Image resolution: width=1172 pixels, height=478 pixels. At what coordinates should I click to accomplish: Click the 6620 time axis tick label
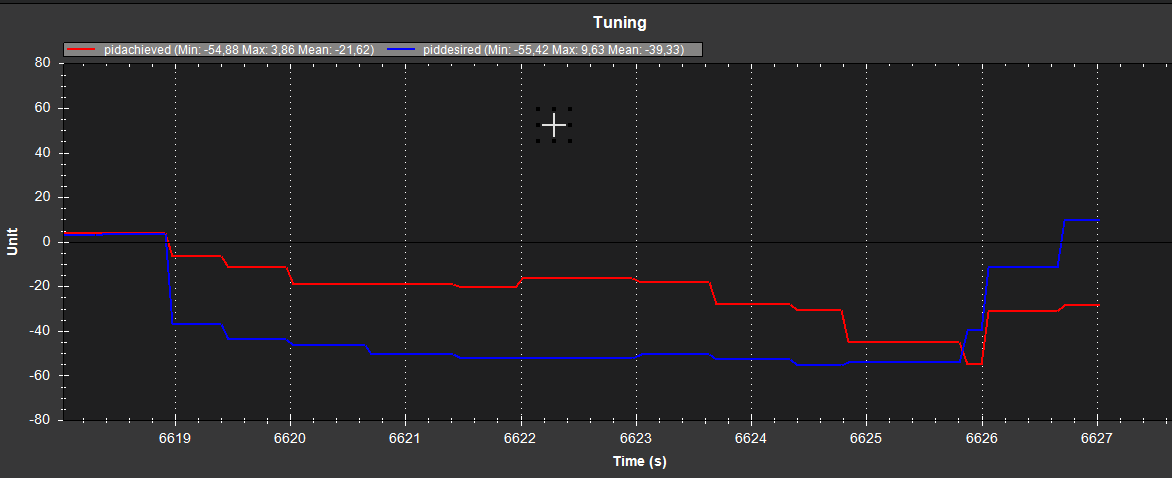(290, 438)
